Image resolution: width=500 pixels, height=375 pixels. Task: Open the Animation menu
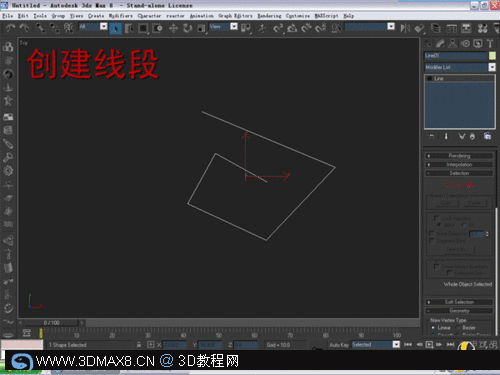click(201, 16)
